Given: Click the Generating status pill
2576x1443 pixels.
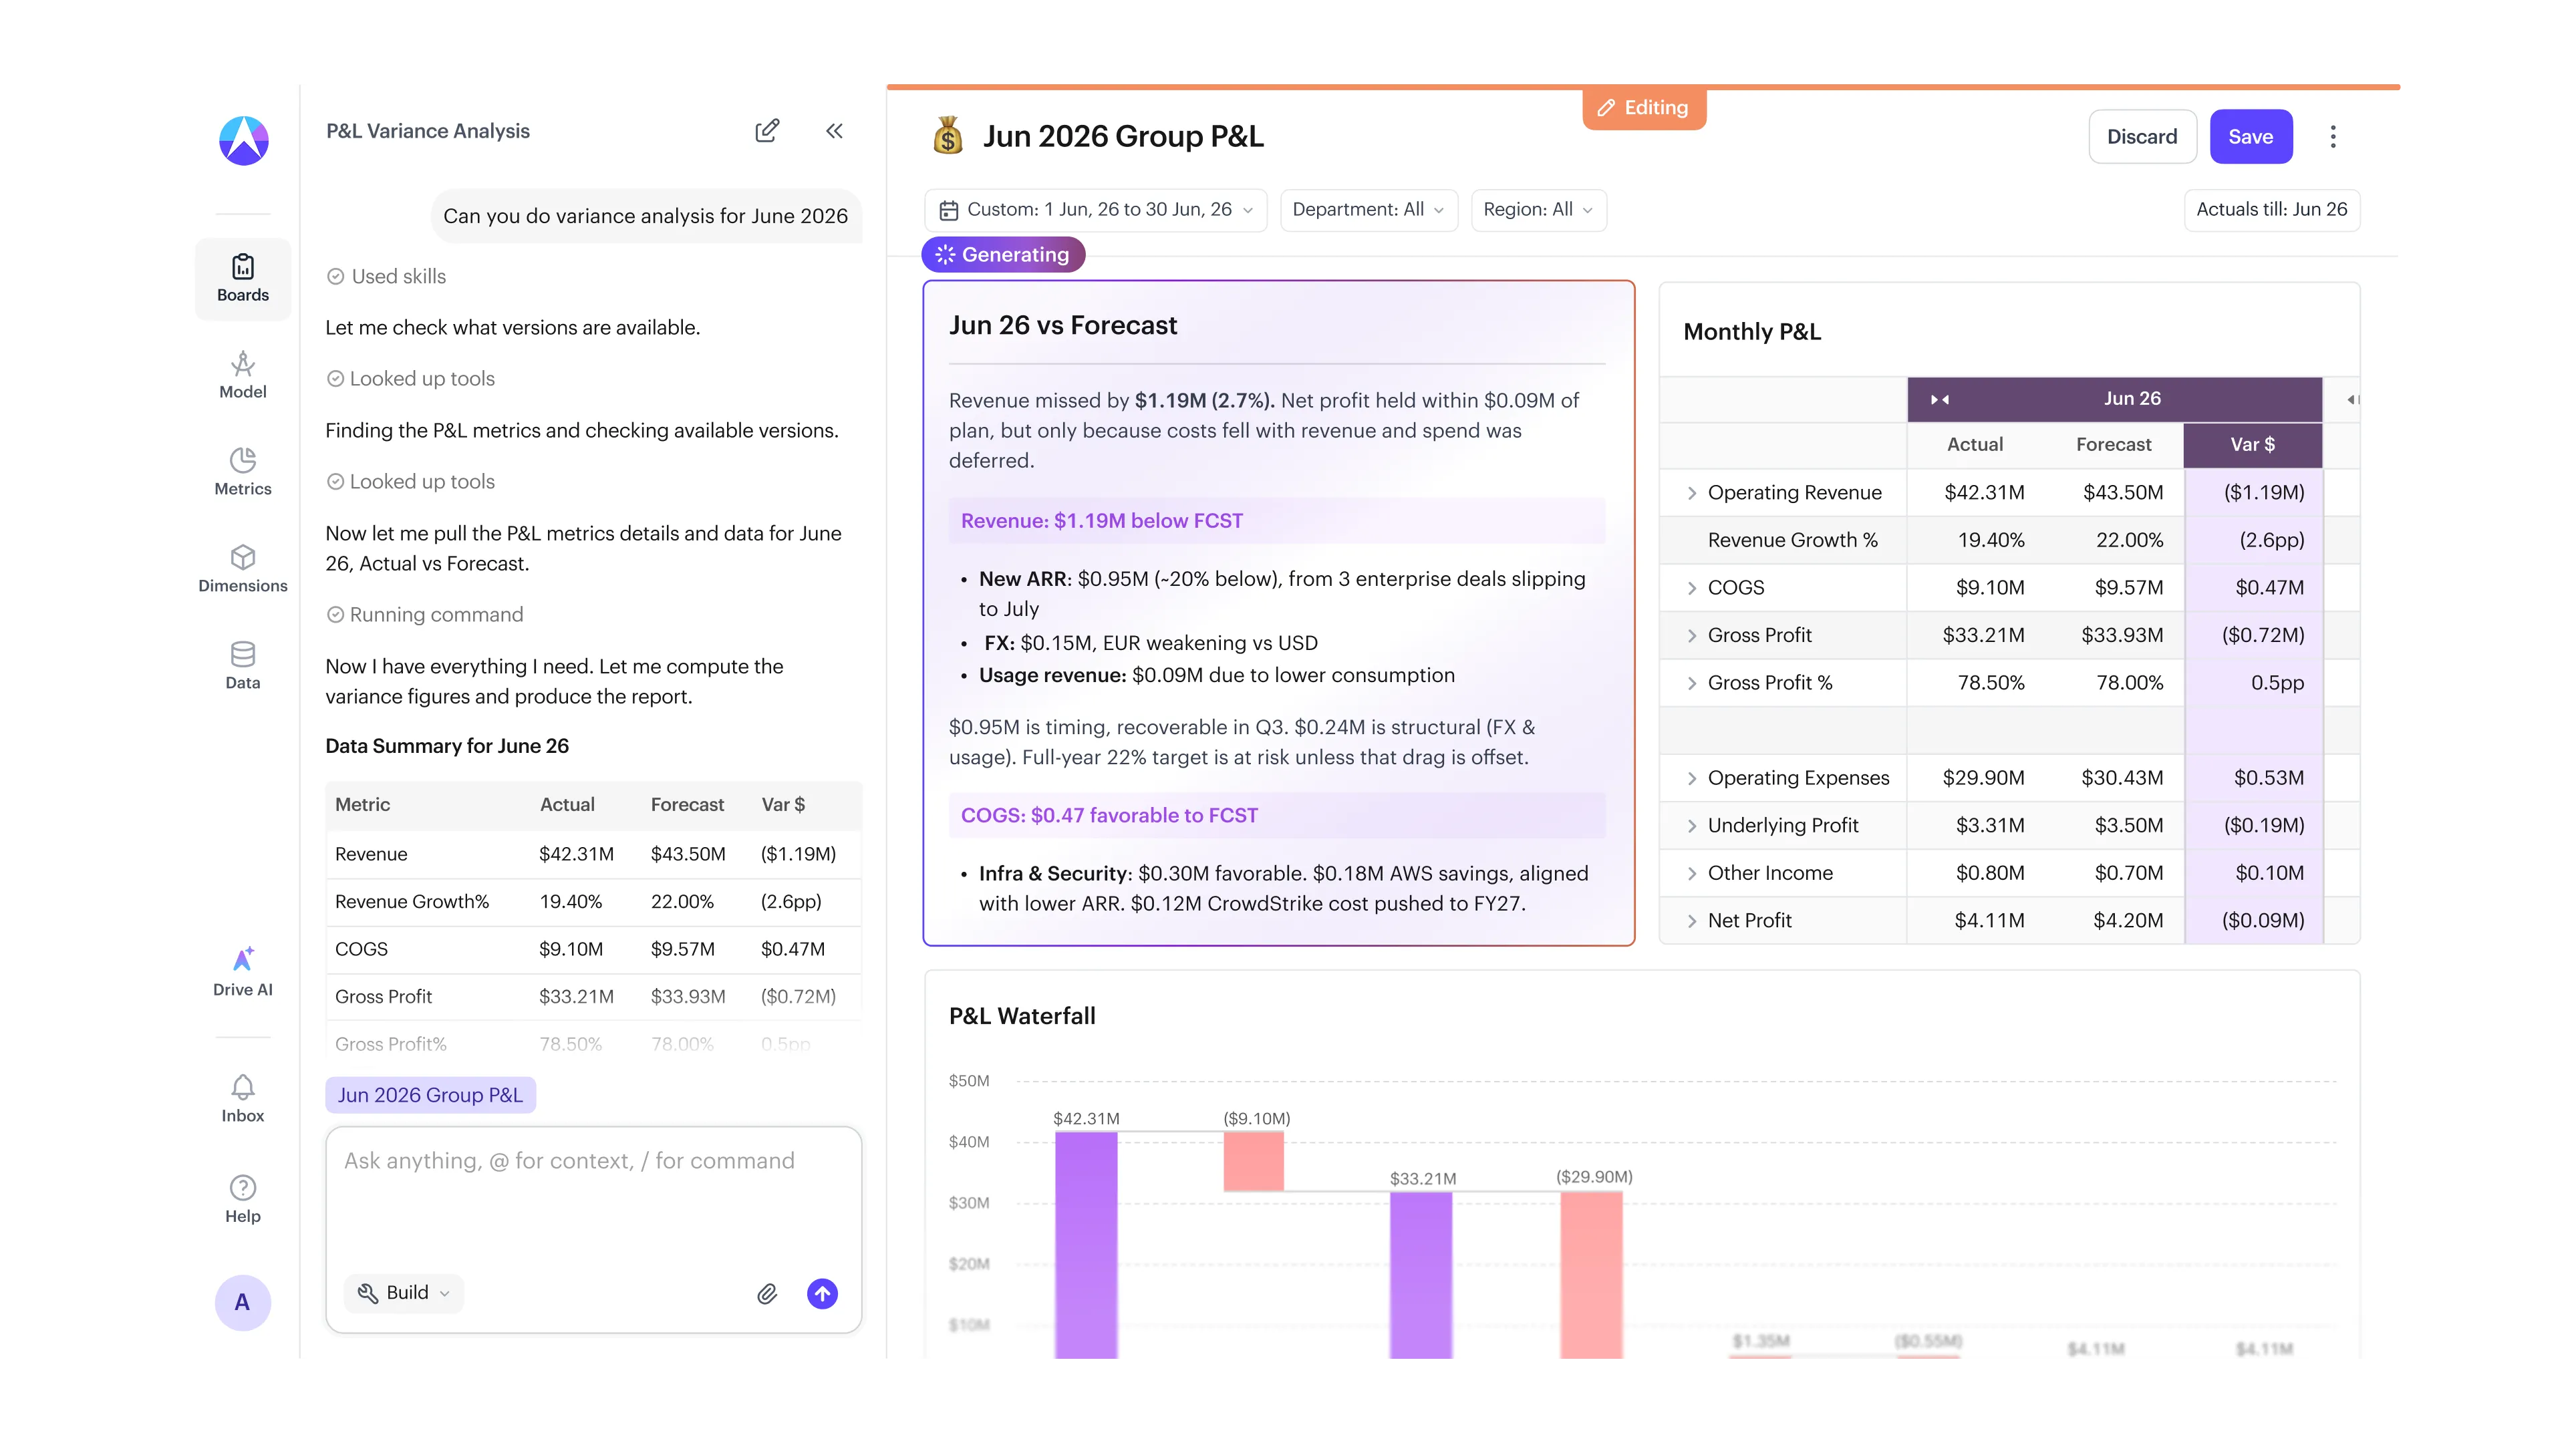Looking at the screenshot, I should click(1003, 255).
